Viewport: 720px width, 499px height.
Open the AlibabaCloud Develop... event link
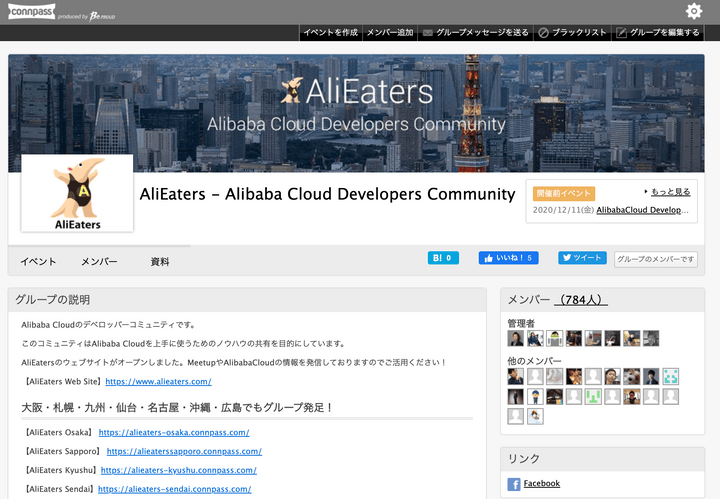click(x=642, y=210)
